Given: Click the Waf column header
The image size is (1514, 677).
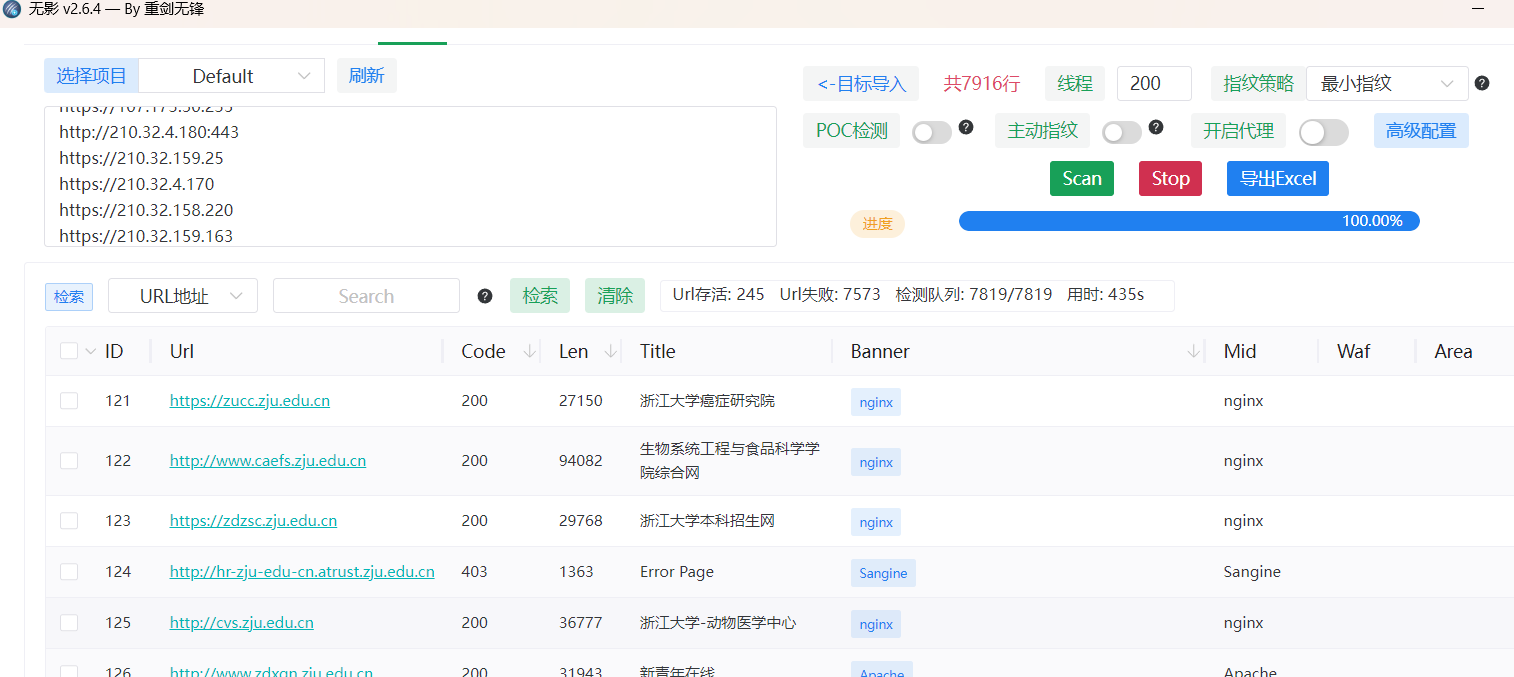Looking at the screenshot, I should tap(1354, 351).
